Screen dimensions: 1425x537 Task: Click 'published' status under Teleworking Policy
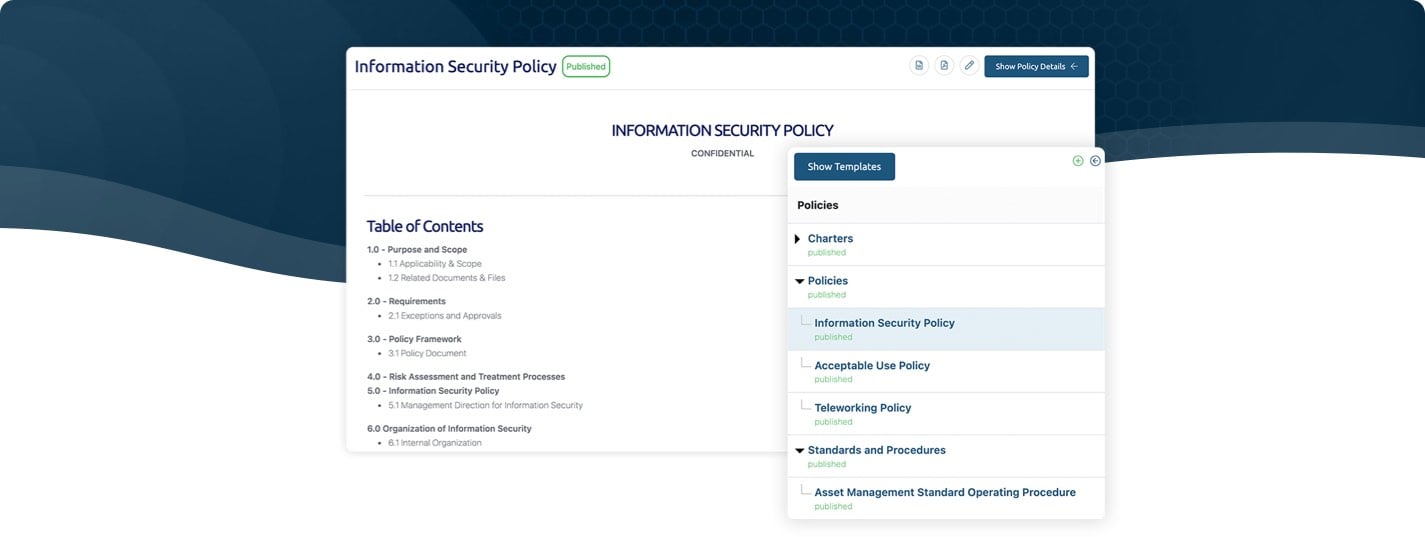[833, 422]
